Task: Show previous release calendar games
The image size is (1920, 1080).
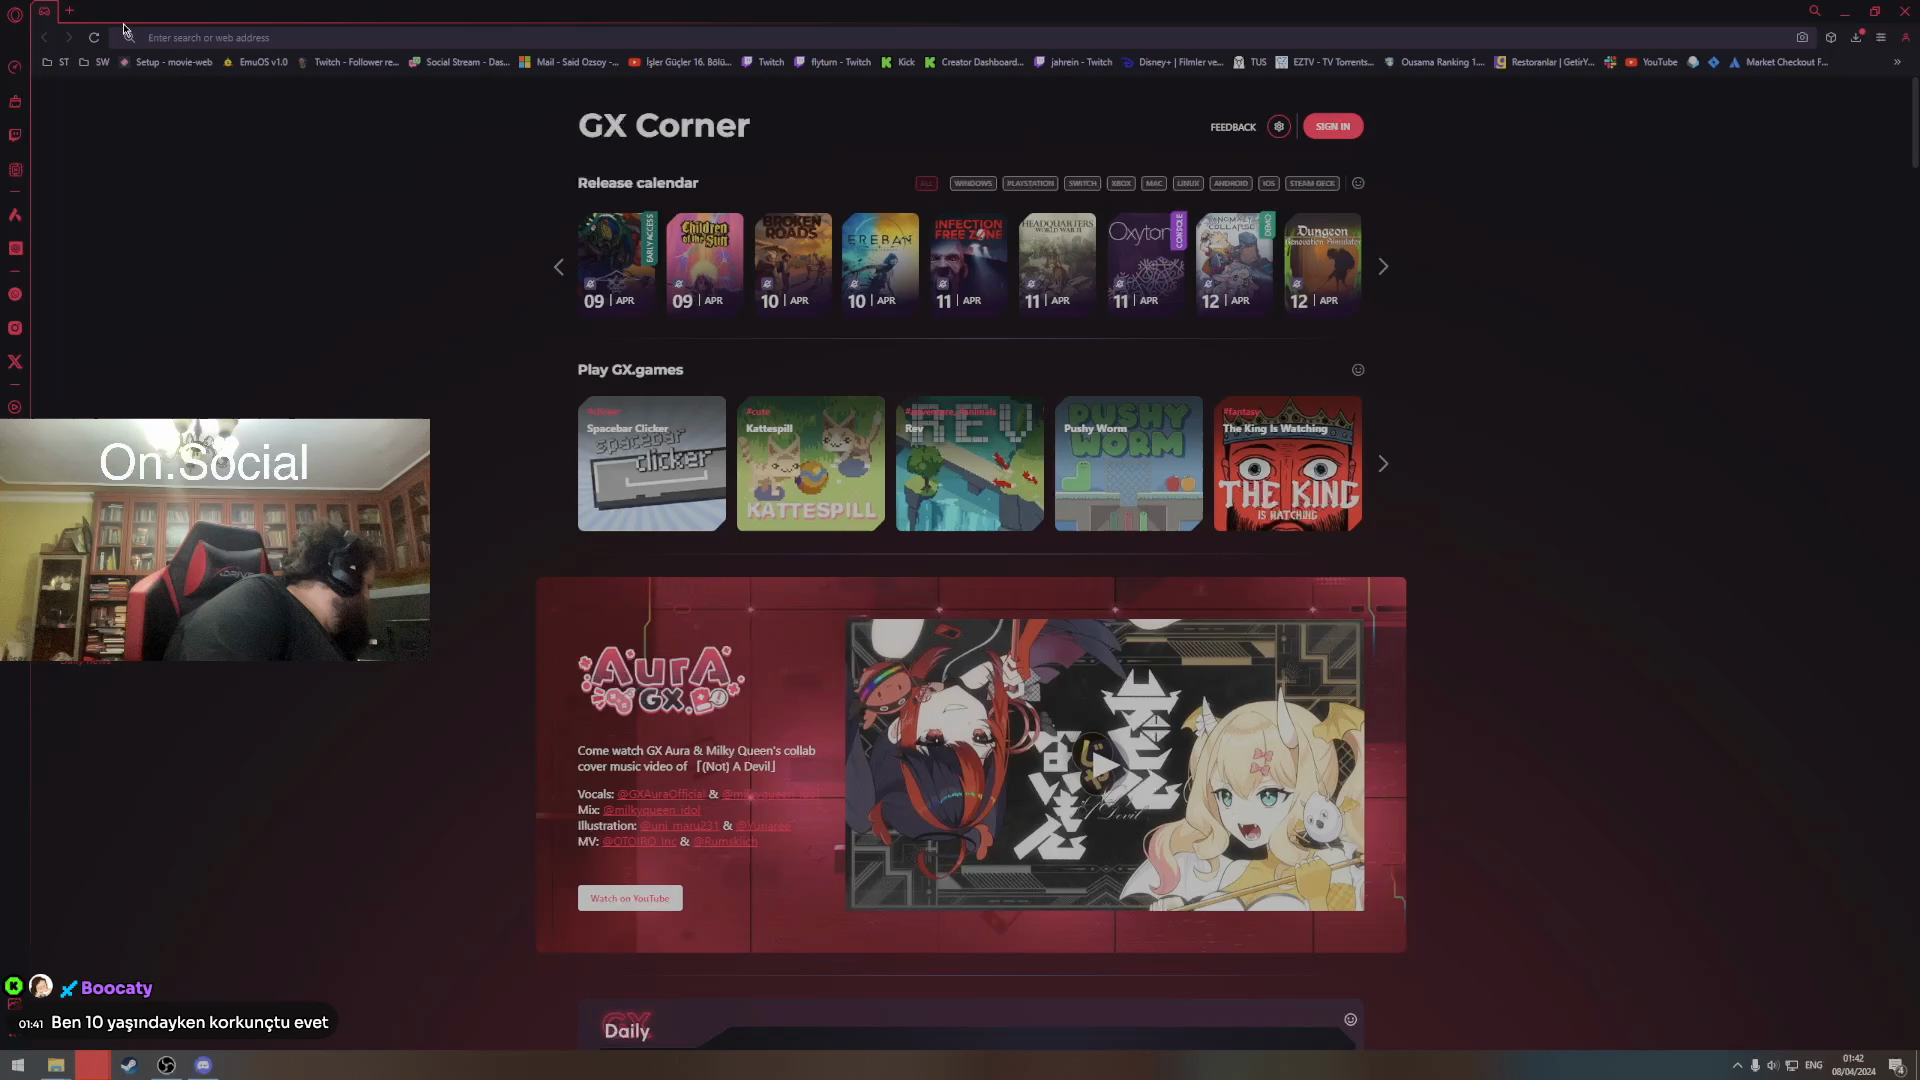Action: 559,267
